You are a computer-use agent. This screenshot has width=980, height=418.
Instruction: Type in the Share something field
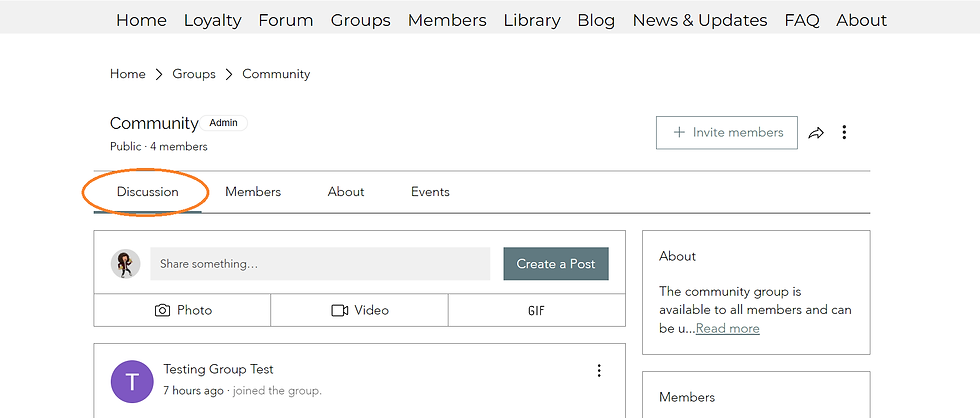click(320, 264)
